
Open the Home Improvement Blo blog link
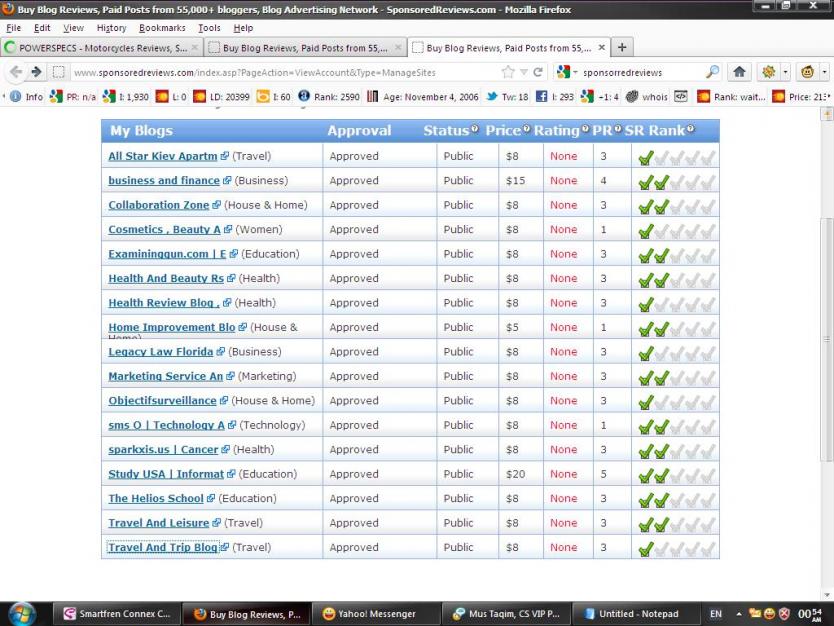point(172,327)
